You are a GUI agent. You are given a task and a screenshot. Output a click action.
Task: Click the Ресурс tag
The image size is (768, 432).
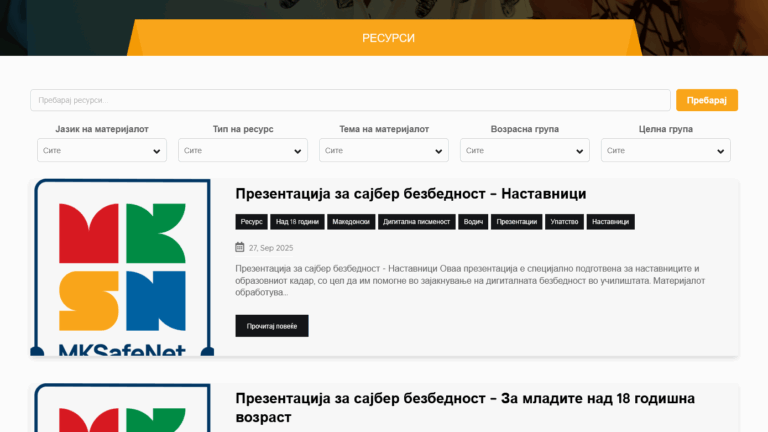pyautogui.click(x=251, y=222)
